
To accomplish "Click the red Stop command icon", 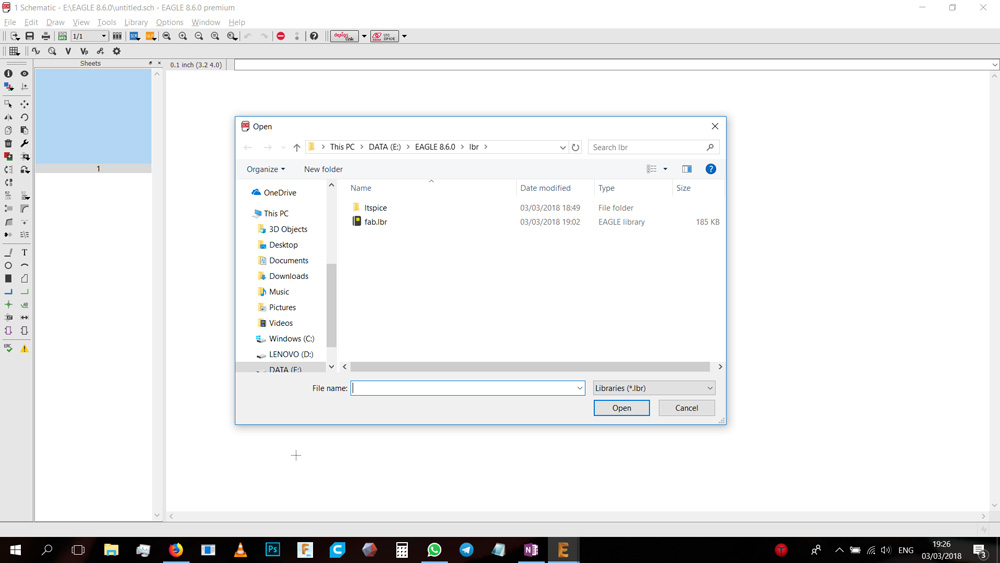I will 281,36.
